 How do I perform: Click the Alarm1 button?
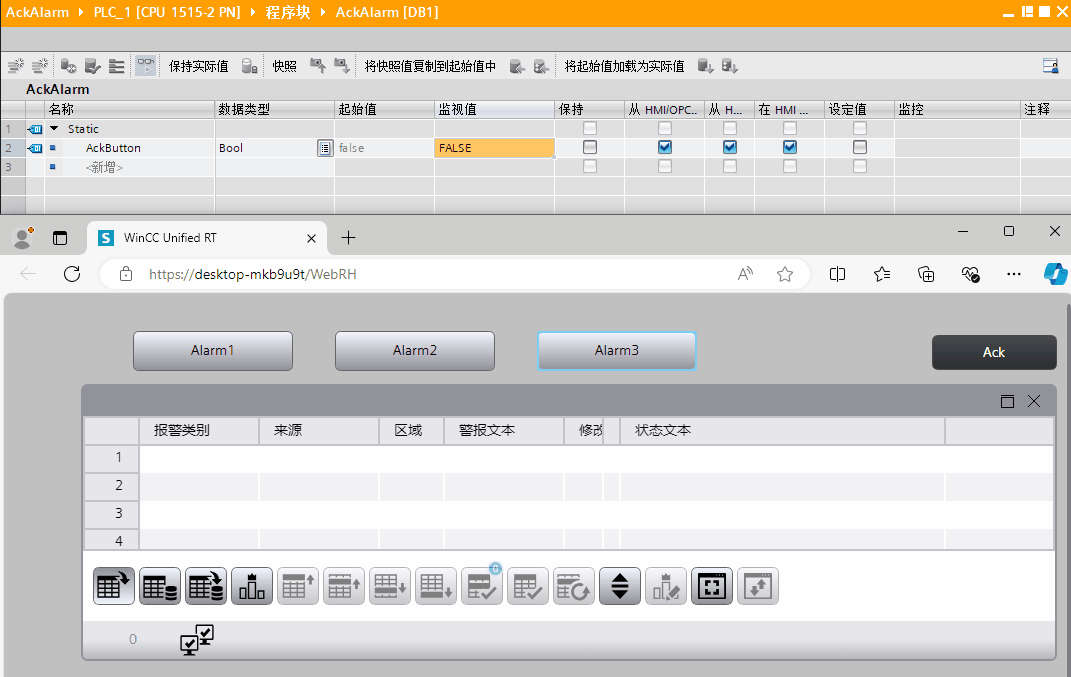pyautogui.click(x=212, y=350)
